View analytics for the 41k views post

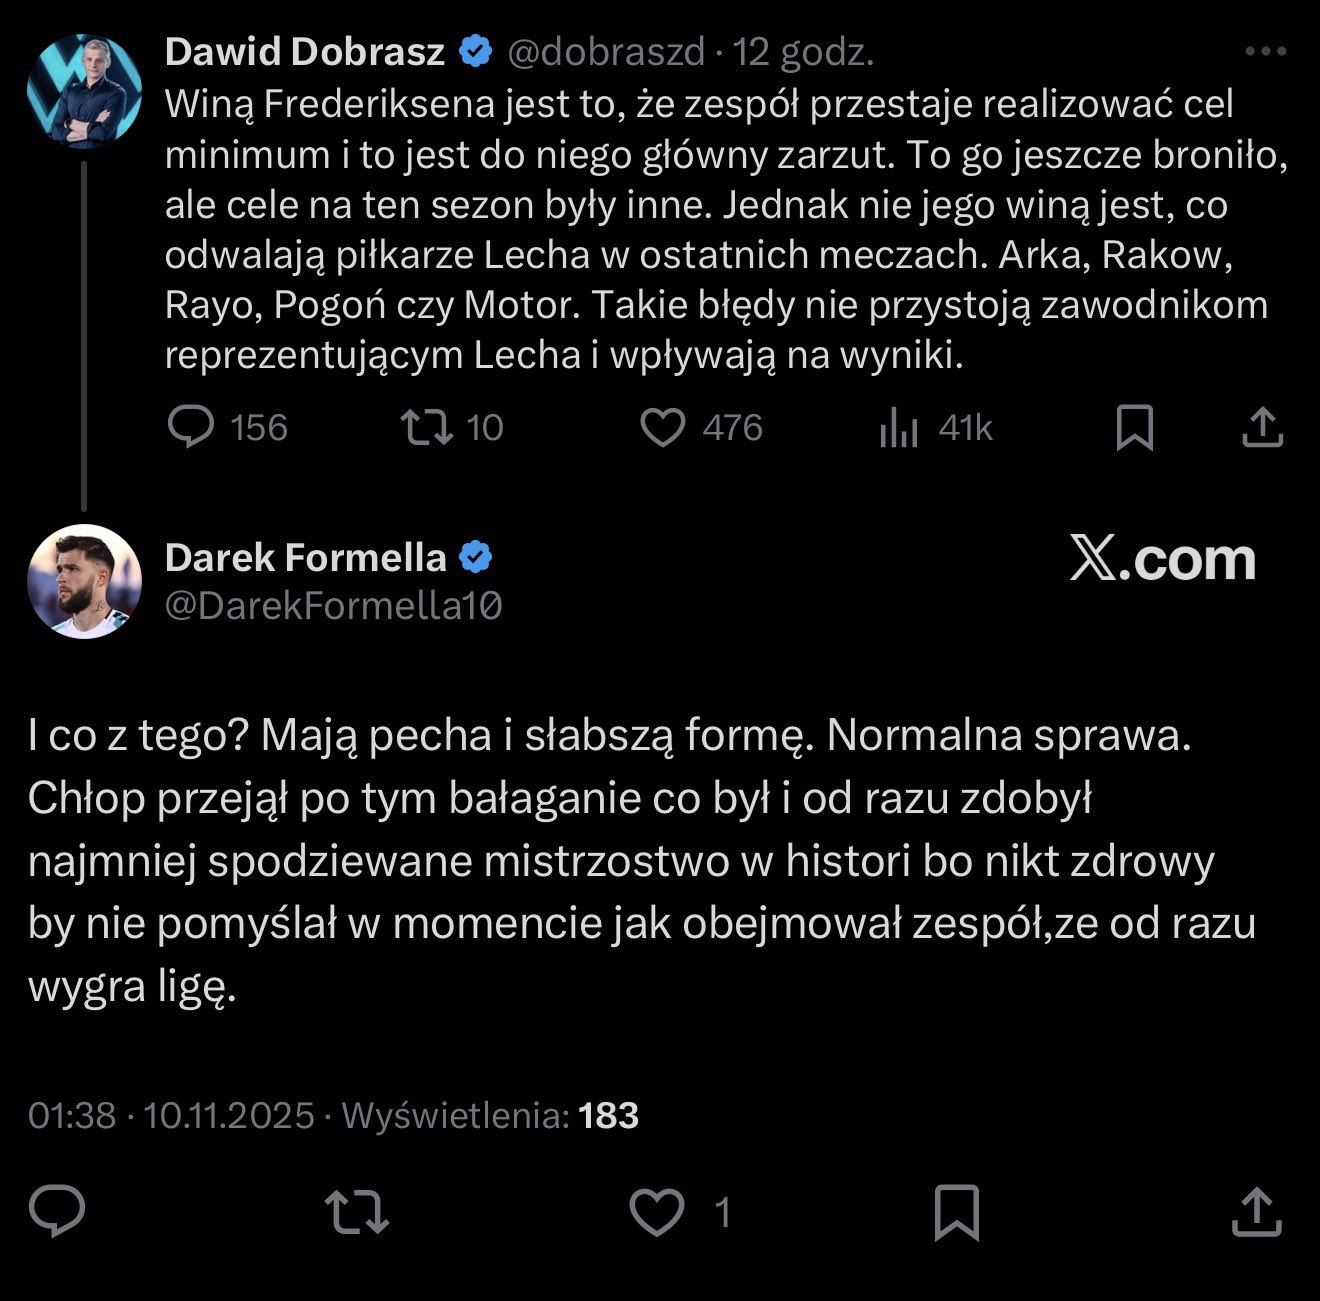898,429
